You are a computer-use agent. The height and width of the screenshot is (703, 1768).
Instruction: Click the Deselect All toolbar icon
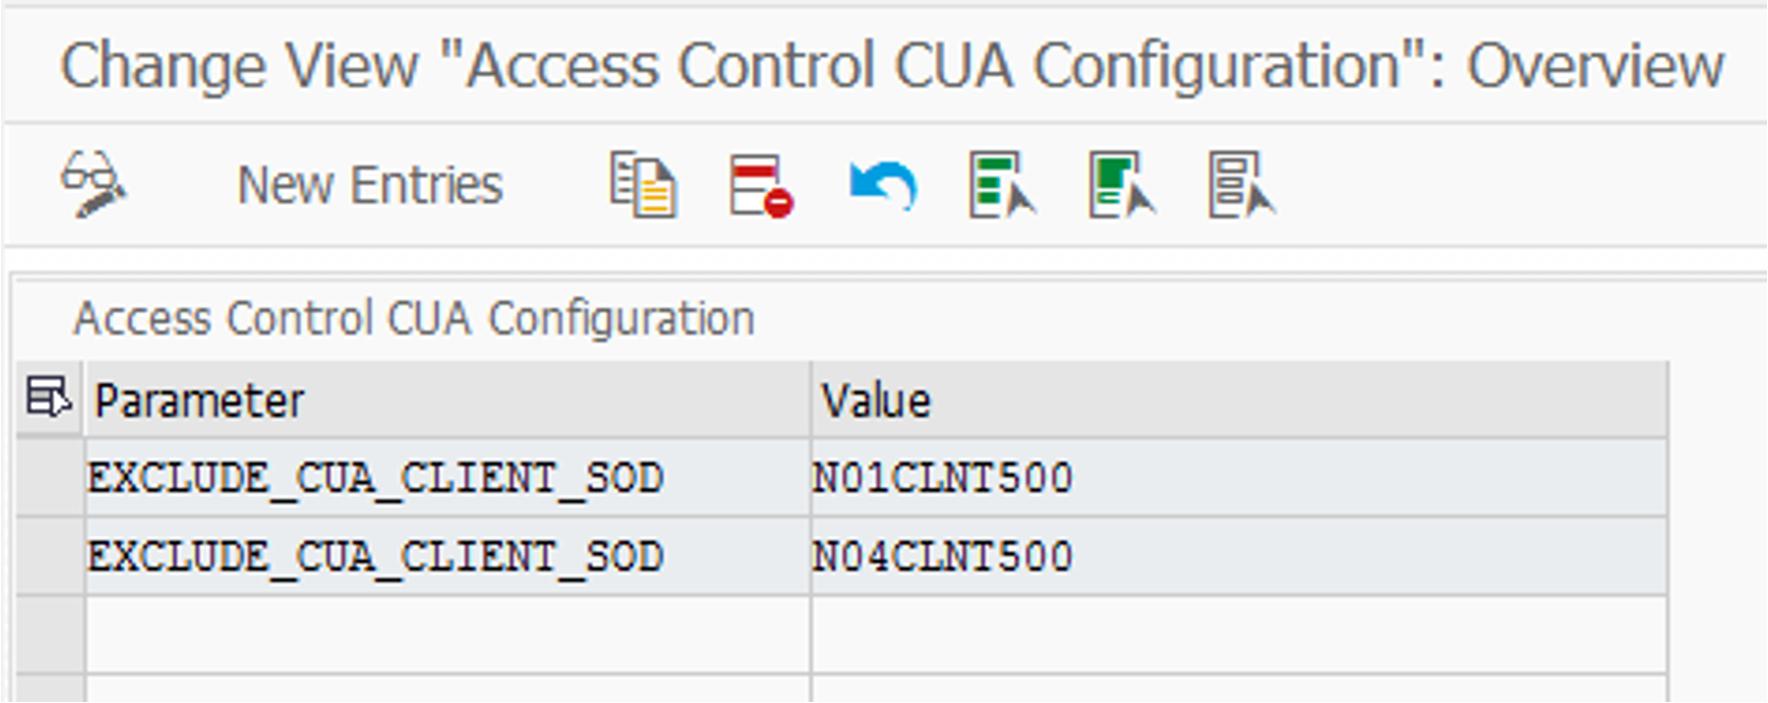tap(1241, 184)
